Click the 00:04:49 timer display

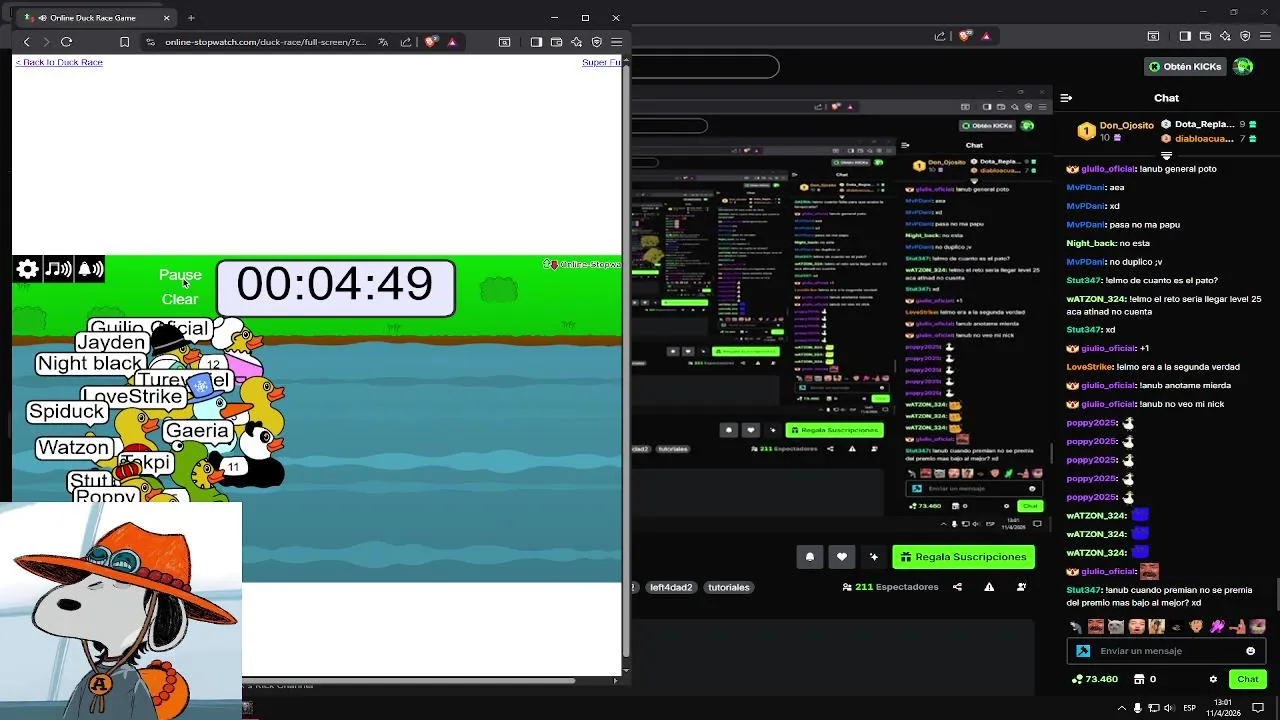[335, 286]
